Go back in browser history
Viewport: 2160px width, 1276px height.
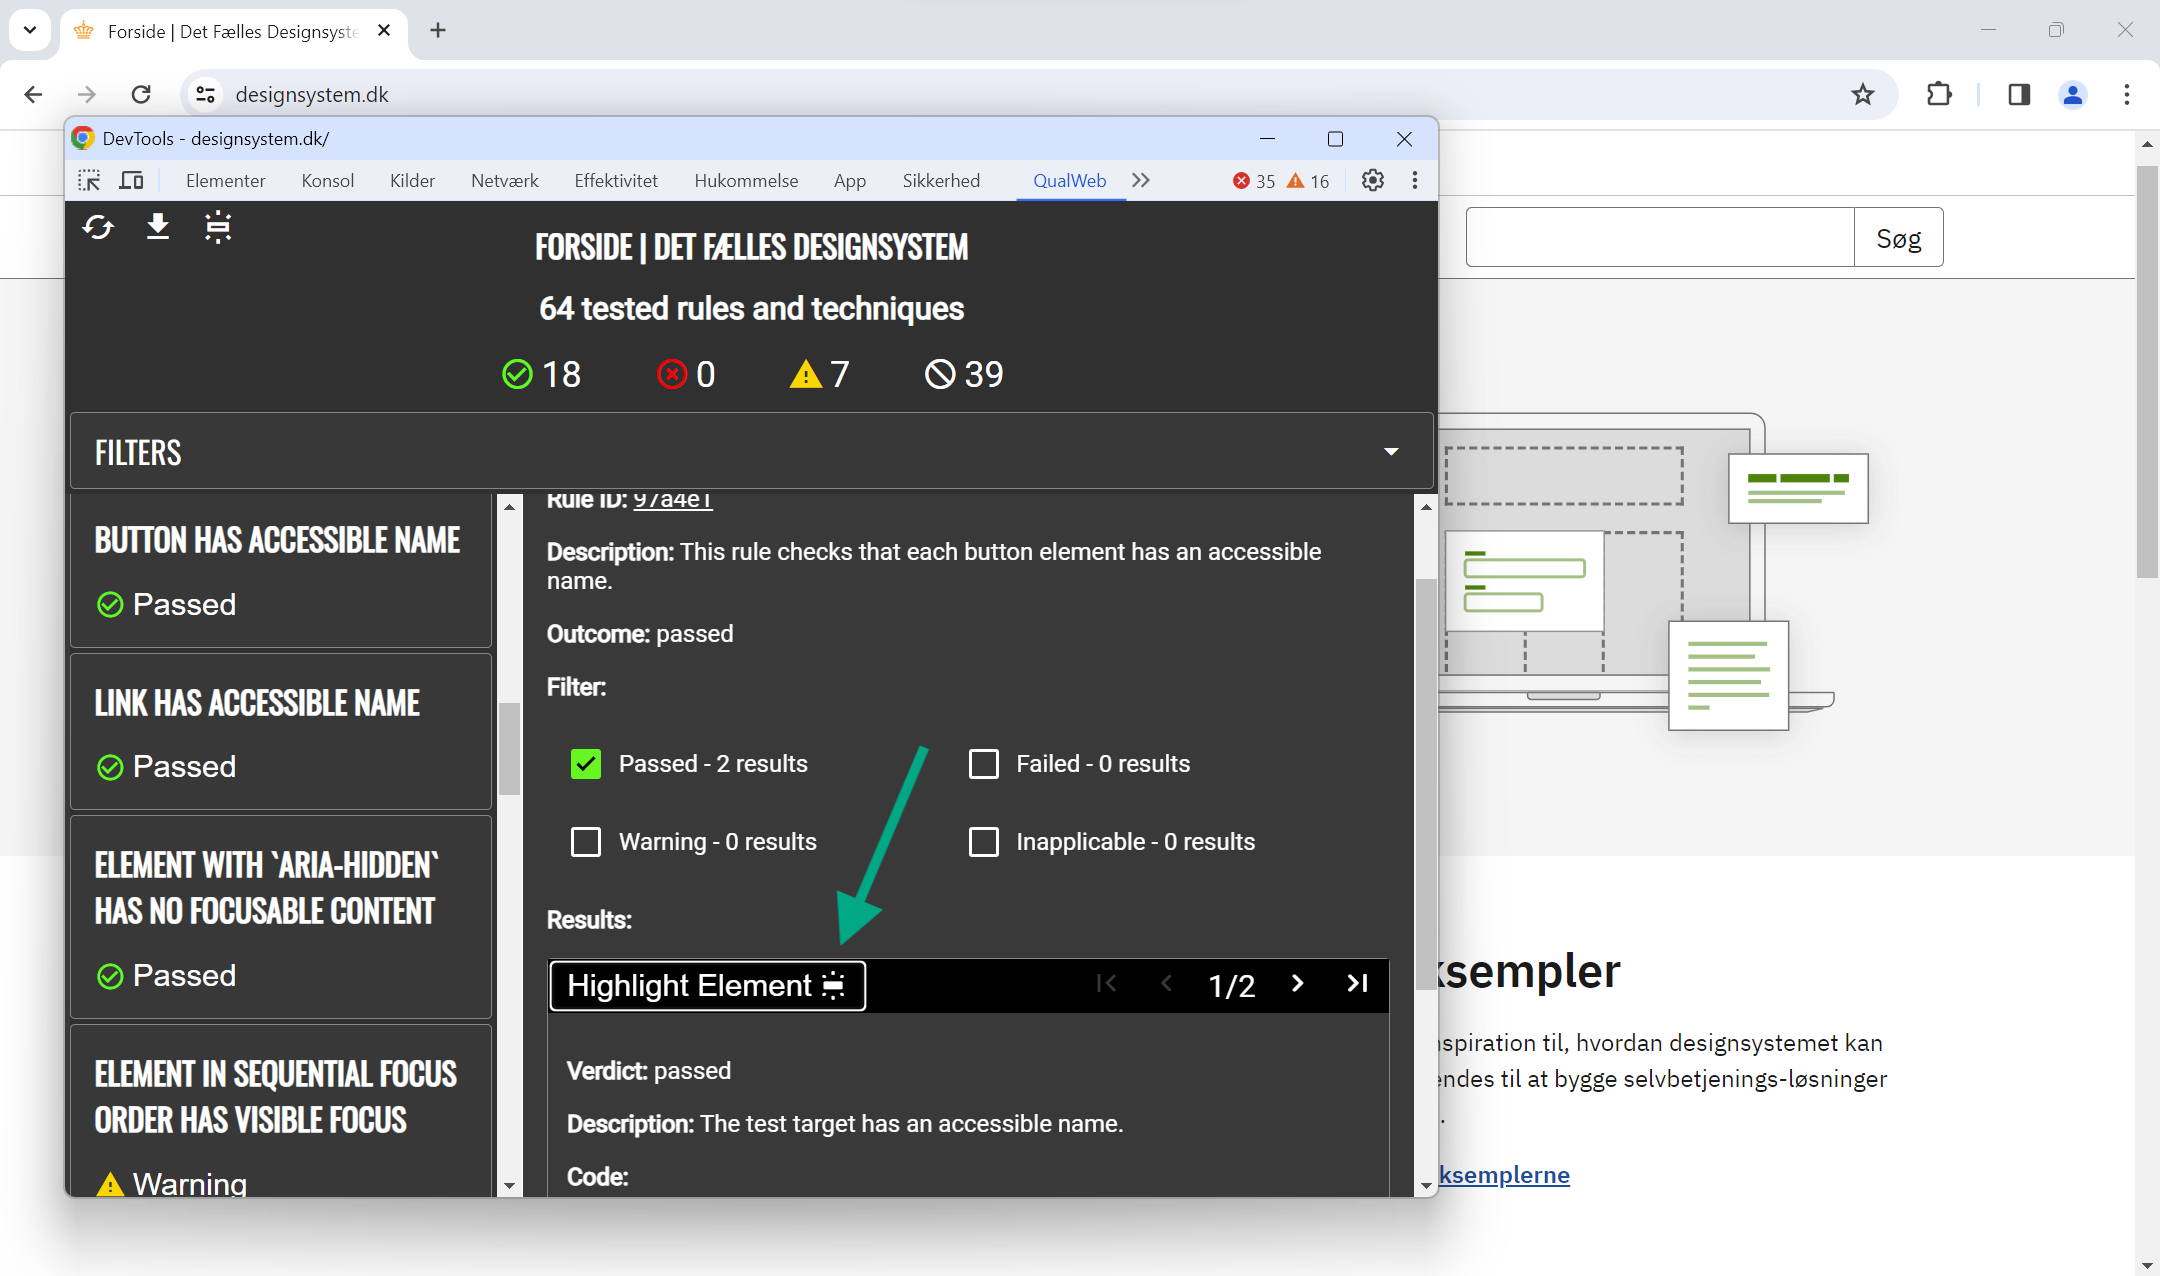pos(33,94)
